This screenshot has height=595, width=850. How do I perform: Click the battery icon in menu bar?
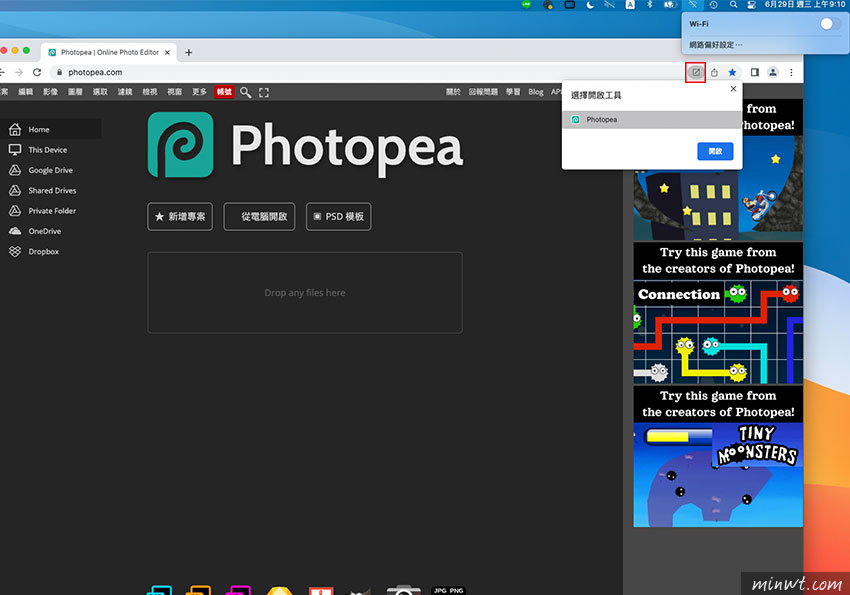click(x=670, y=5)
